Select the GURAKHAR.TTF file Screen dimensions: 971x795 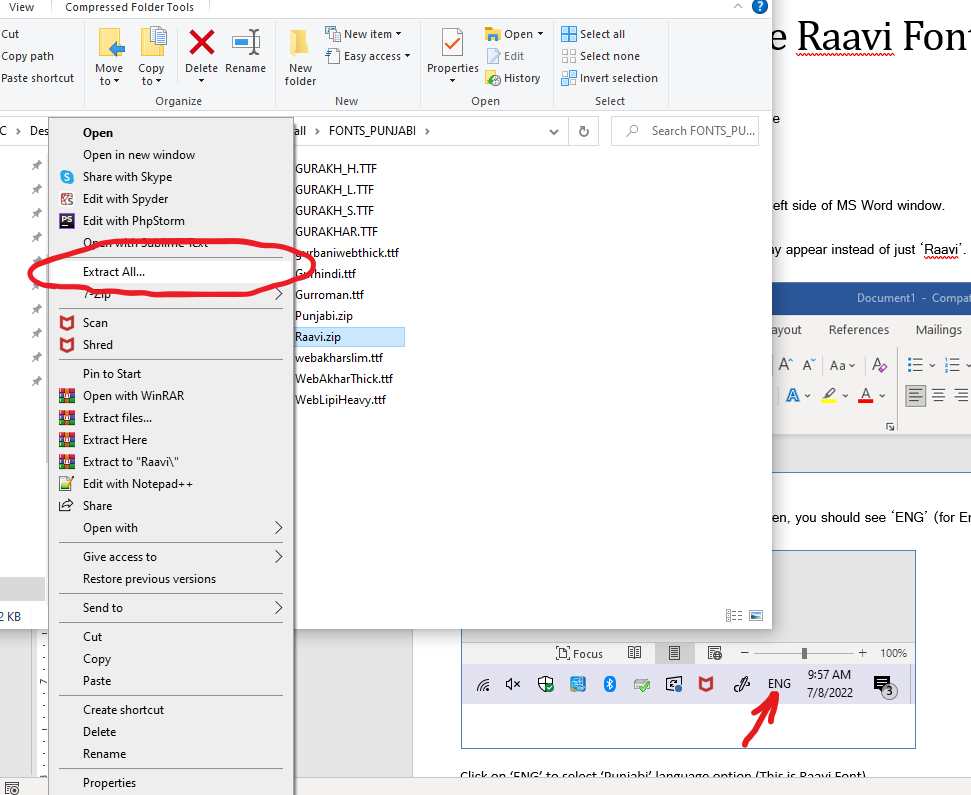[336, 232]
